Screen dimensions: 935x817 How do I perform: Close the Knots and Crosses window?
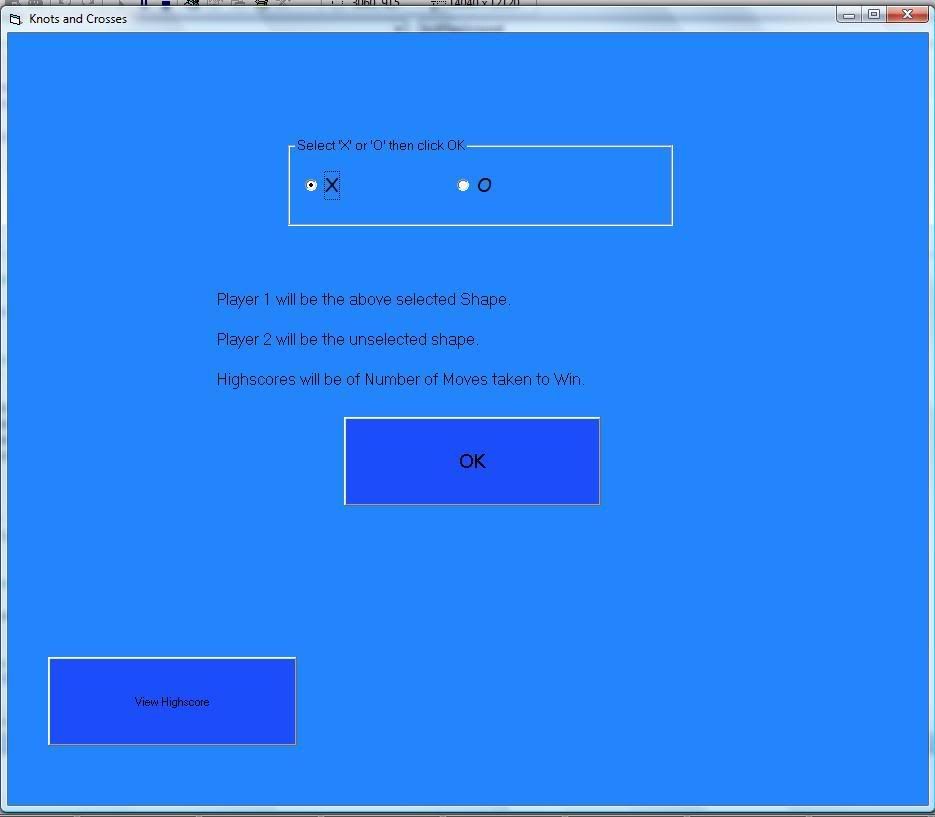tap(907, 14)
